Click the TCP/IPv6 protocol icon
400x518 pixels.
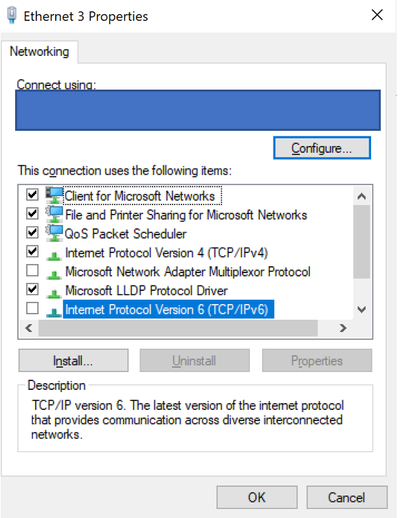tap(54, 313)
